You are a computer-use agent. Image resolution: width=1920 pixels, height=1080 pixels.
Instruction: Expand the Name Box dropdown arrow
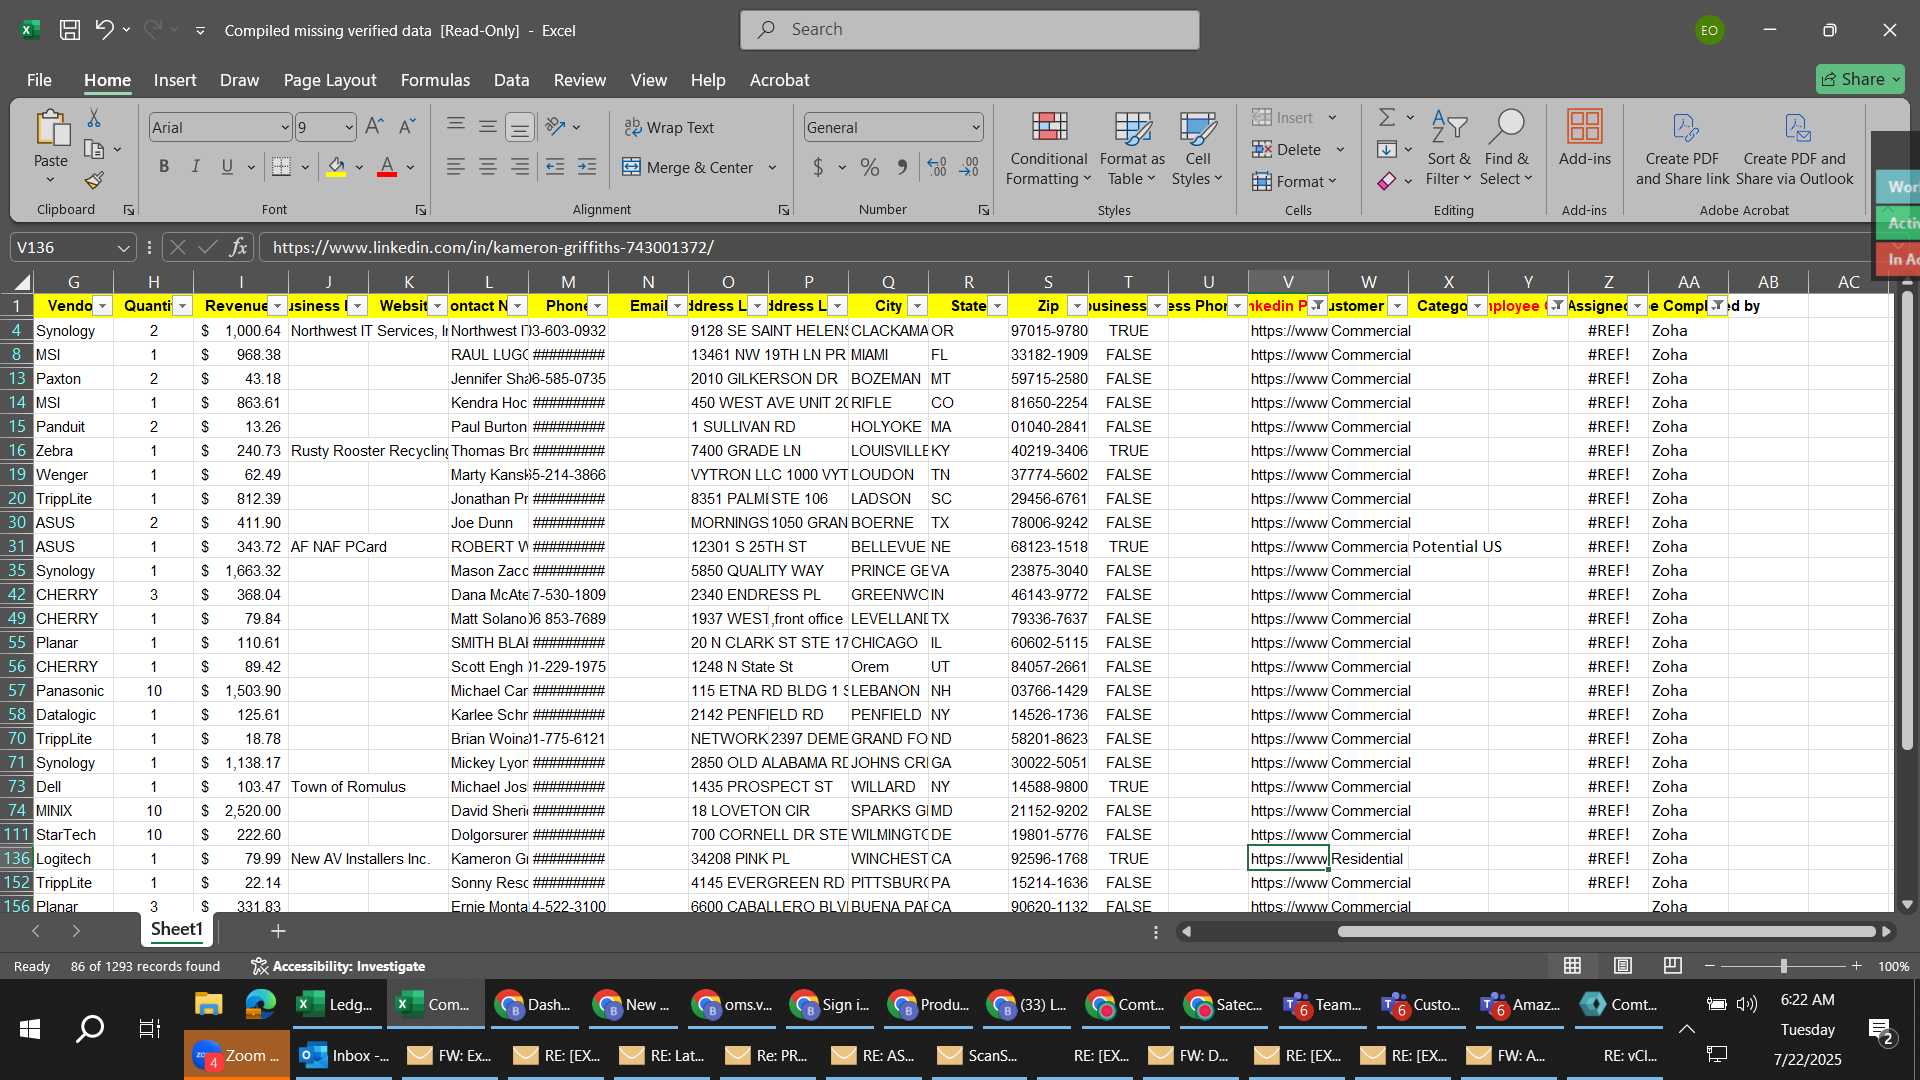[123, 247]
